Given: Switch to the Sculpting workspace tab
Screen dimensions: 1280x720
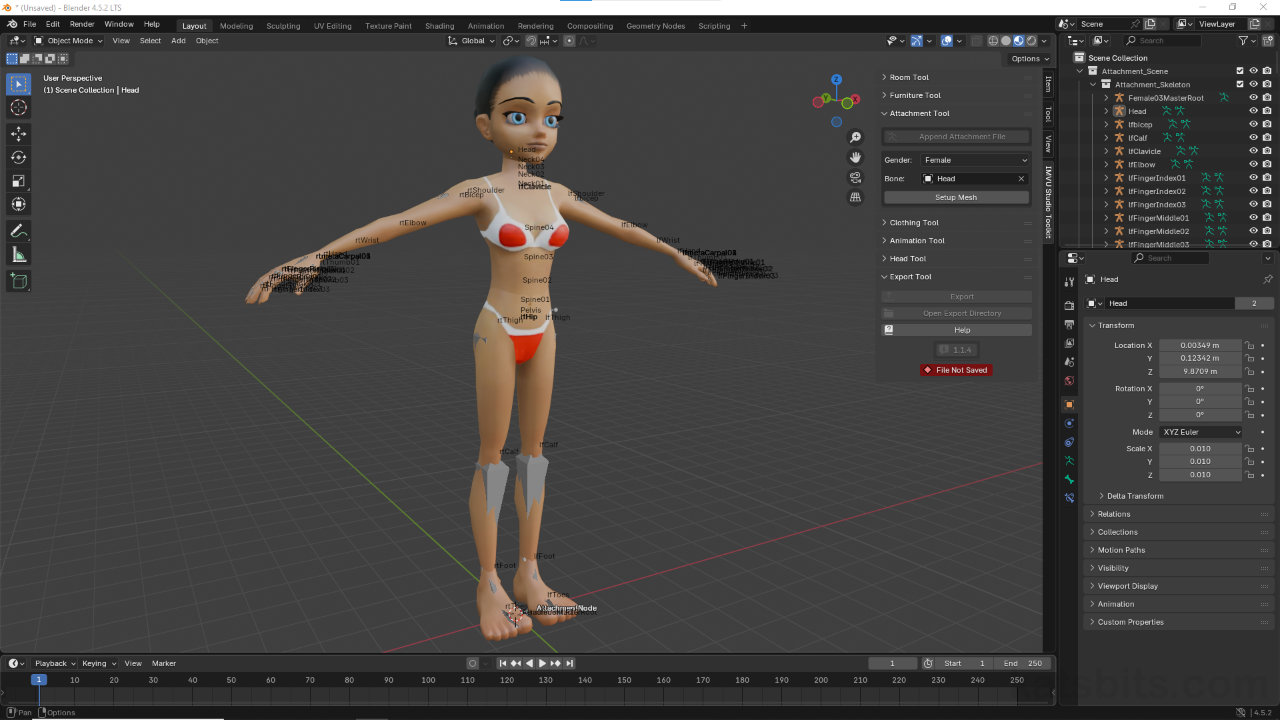Looking at the screenshot, I should [x=283, y=26].
